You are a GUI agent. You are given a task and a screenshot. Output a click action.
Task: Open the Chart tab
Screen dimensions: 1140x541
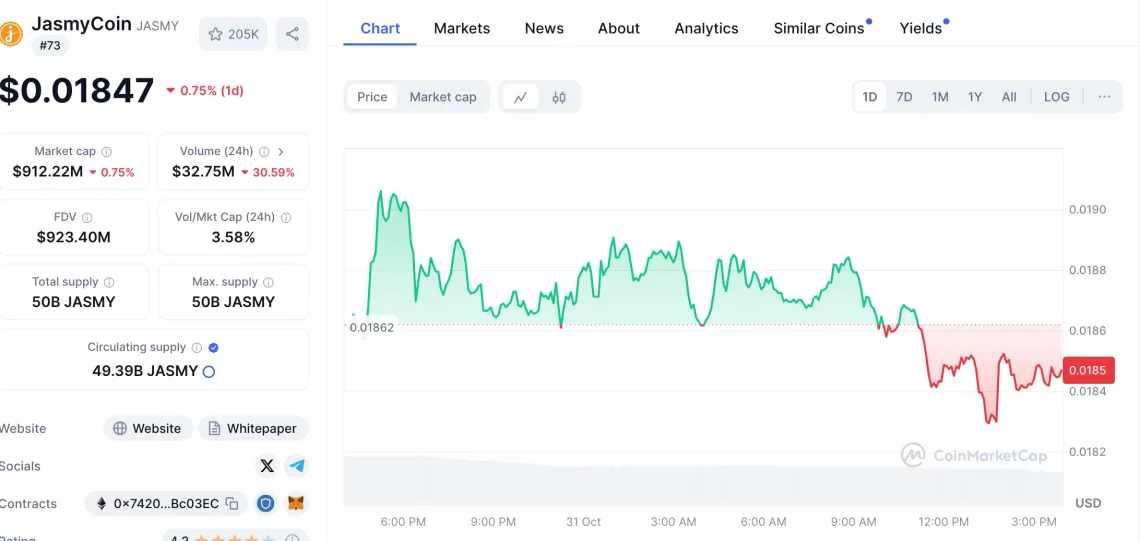click(380, 28)
